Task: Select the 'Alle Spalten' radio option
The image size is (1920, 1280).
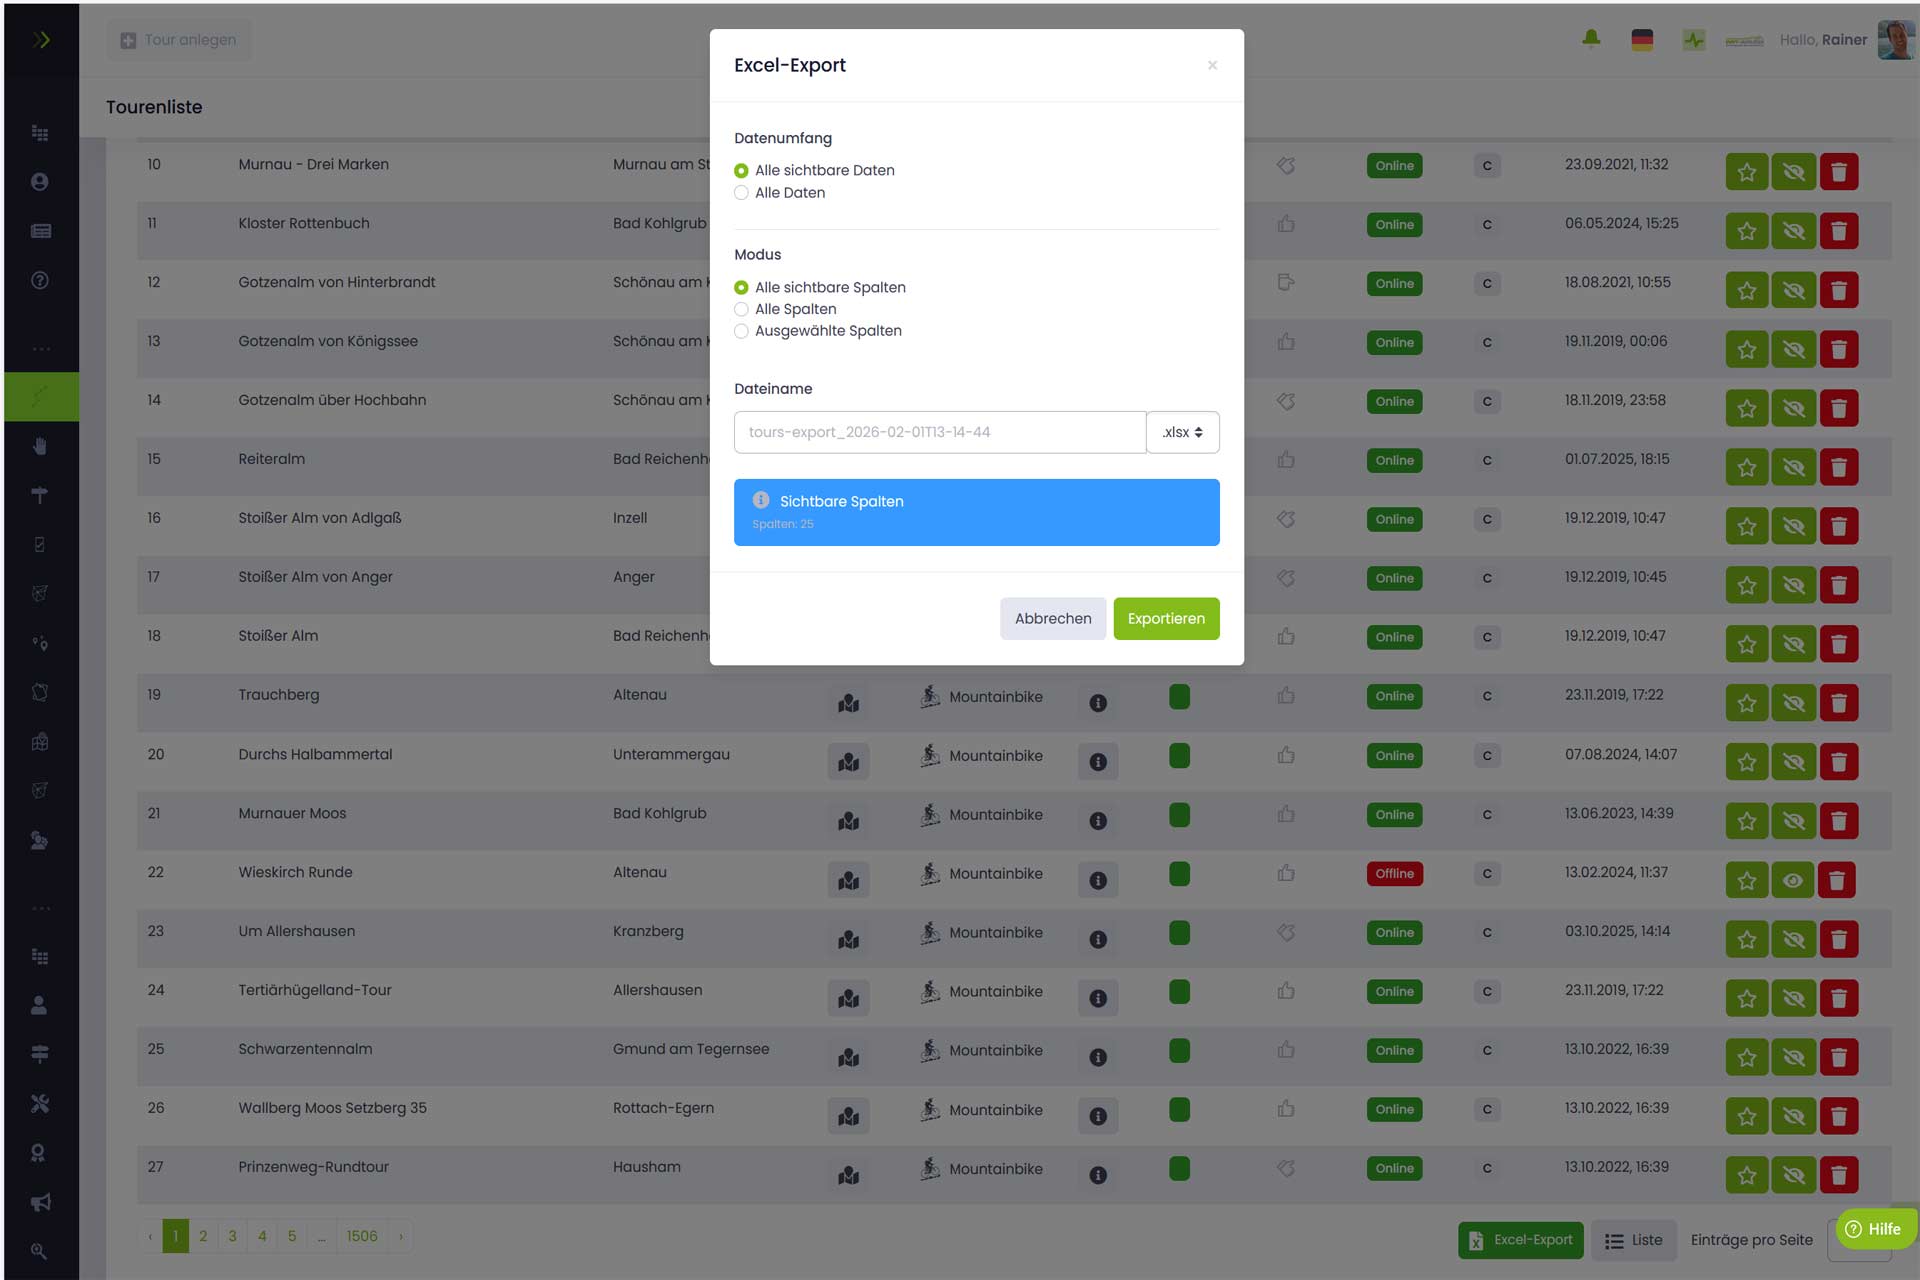Action: pos(741,309)
